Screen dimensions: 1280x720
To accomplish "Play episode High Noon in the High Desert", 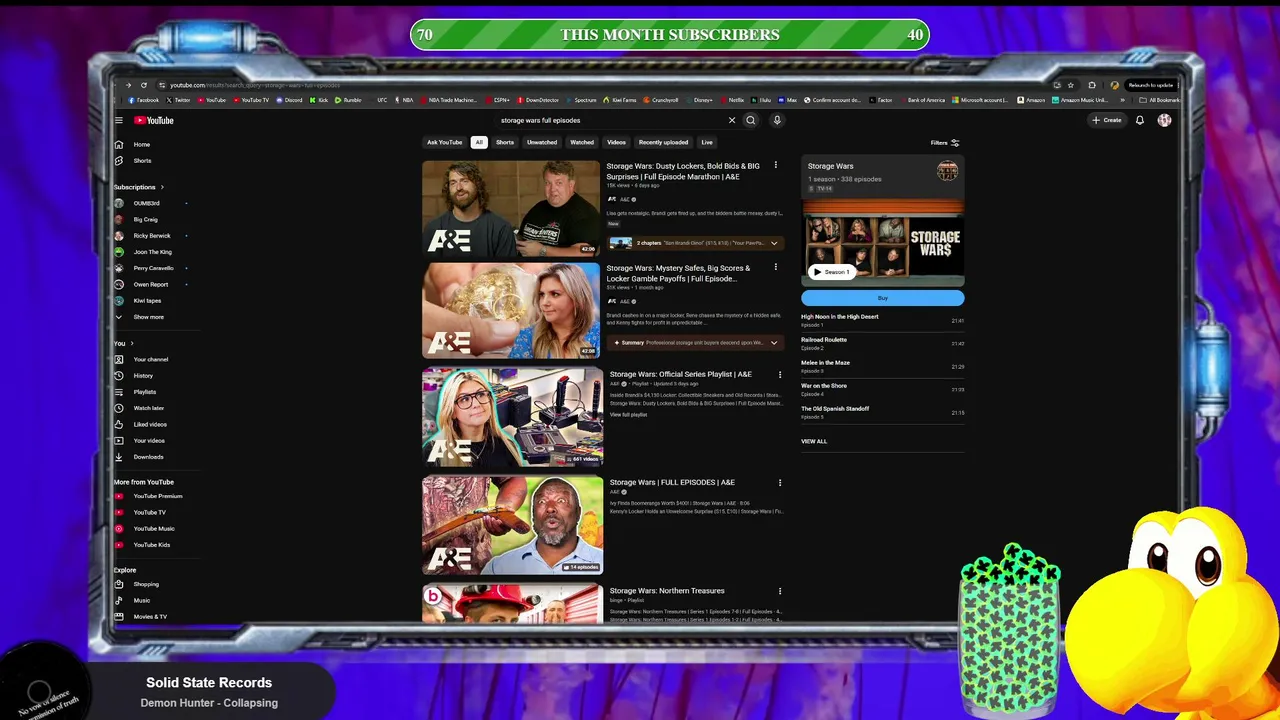I will click(840, 317).
